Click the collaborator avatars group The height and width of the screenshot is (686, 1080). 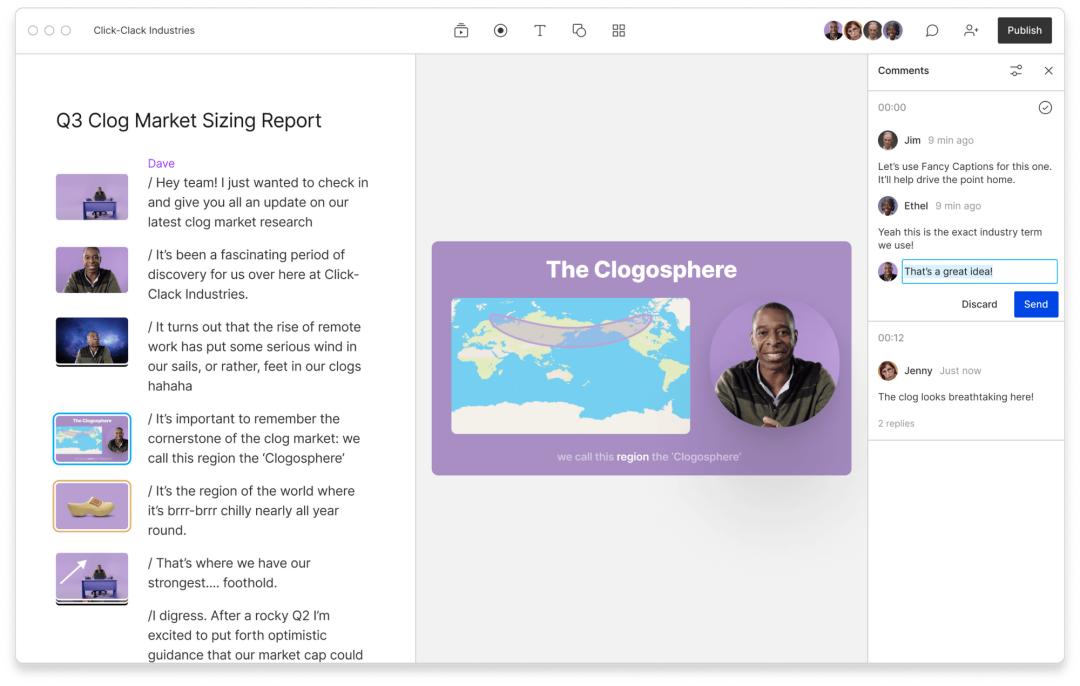coord(863,31)
